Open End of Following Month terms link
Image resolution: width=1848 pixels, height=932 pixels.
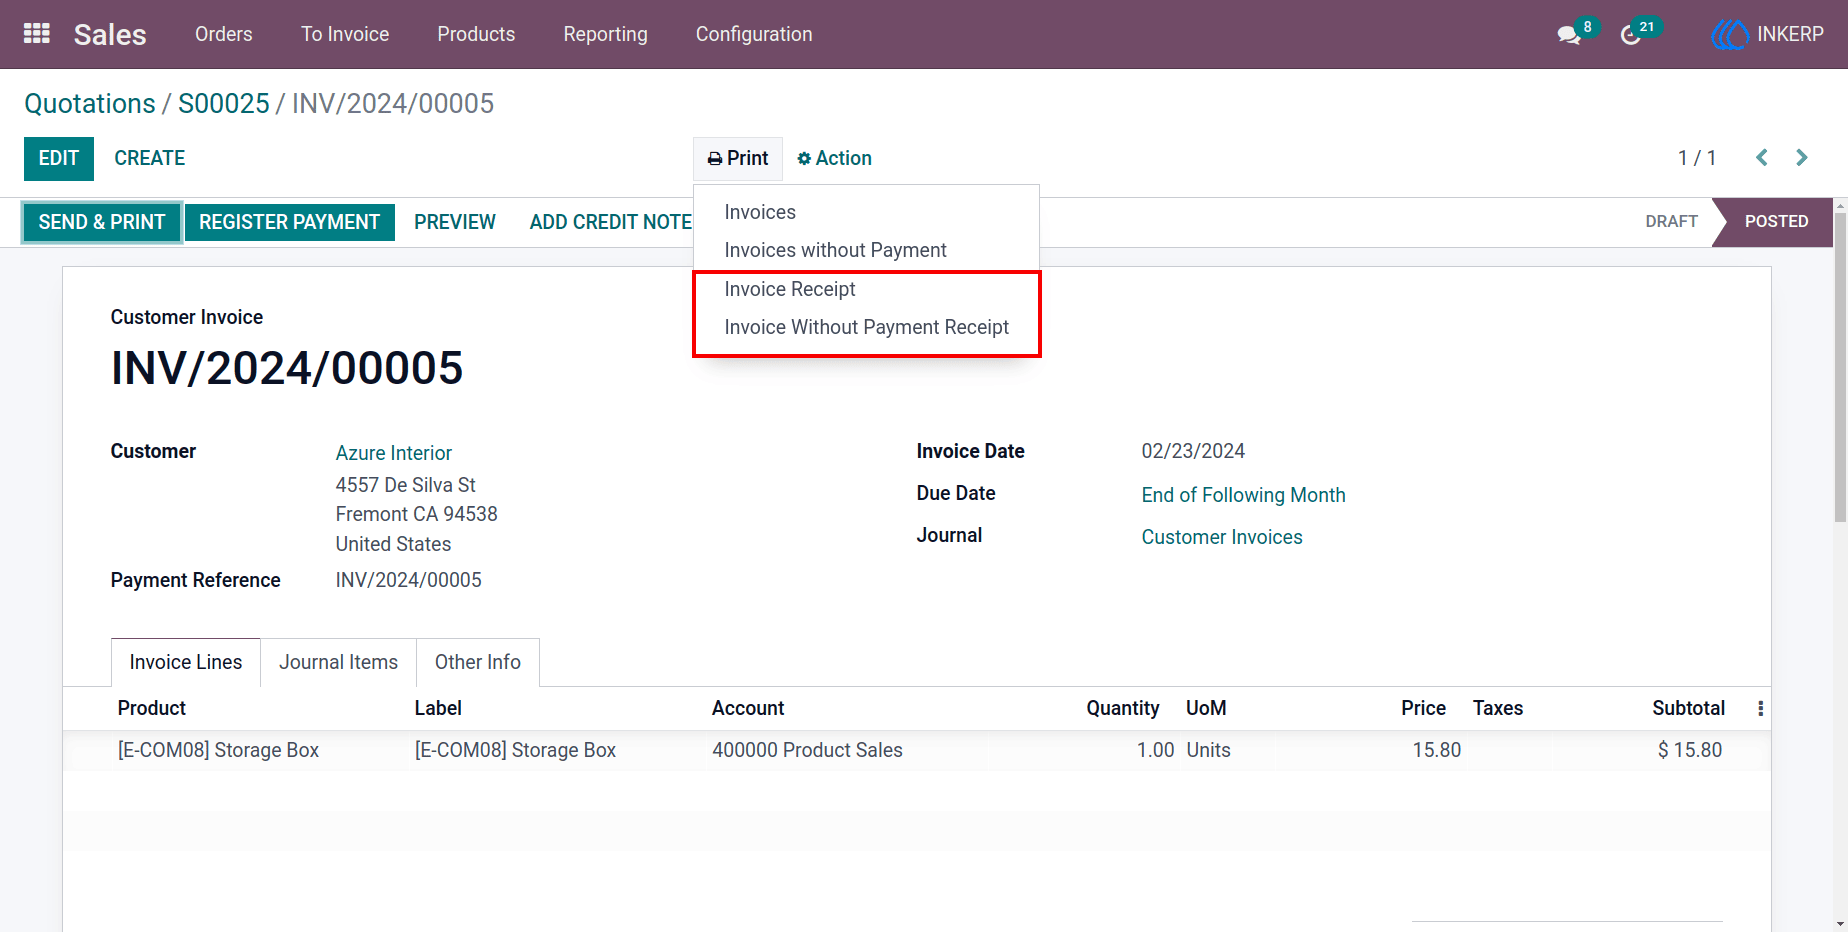coord(1243,495)
